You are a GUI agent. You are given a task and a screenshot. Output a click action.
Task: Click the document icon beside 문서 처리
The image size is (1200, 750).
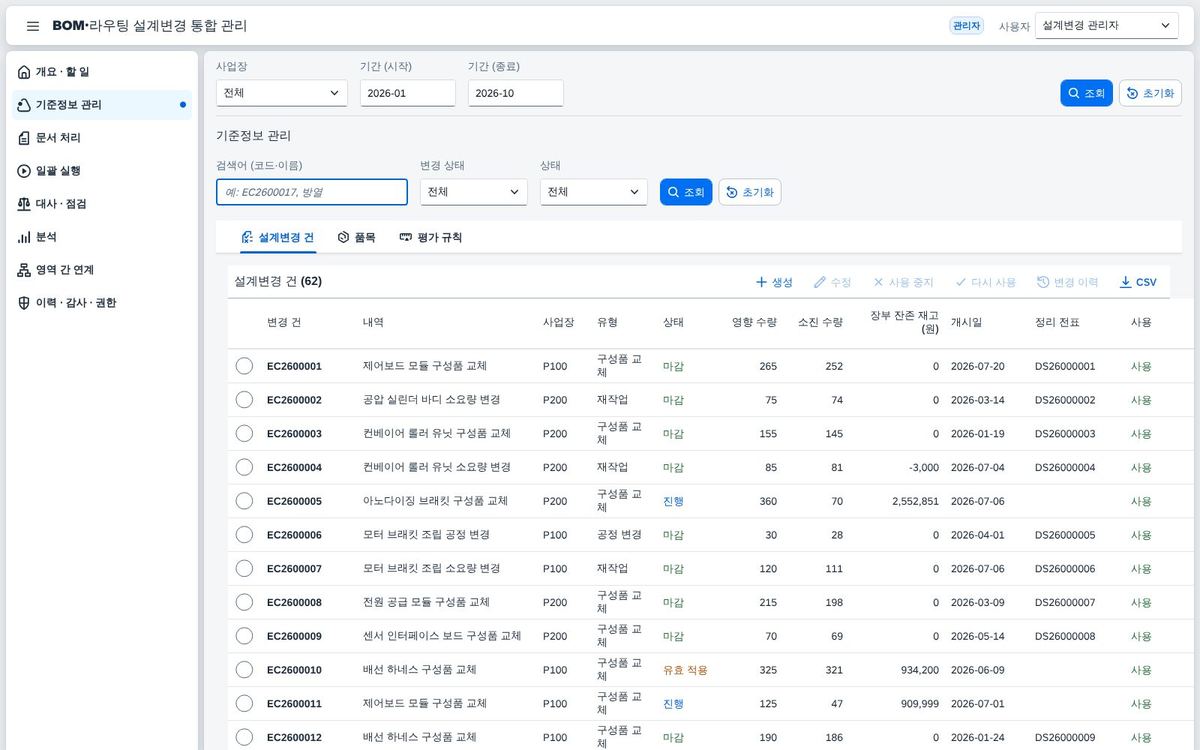pyautogui.click(x=24, y=138)
